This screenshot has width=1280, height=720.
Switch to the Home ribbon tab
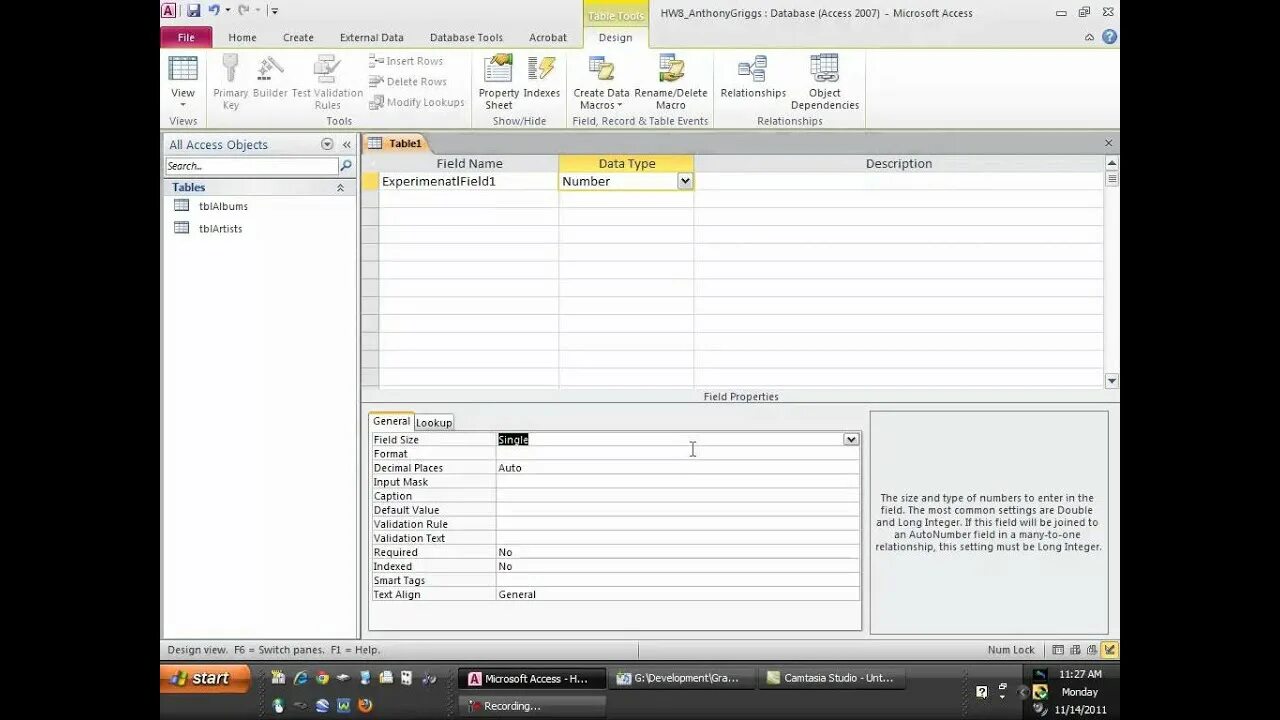tap(242, 37)
